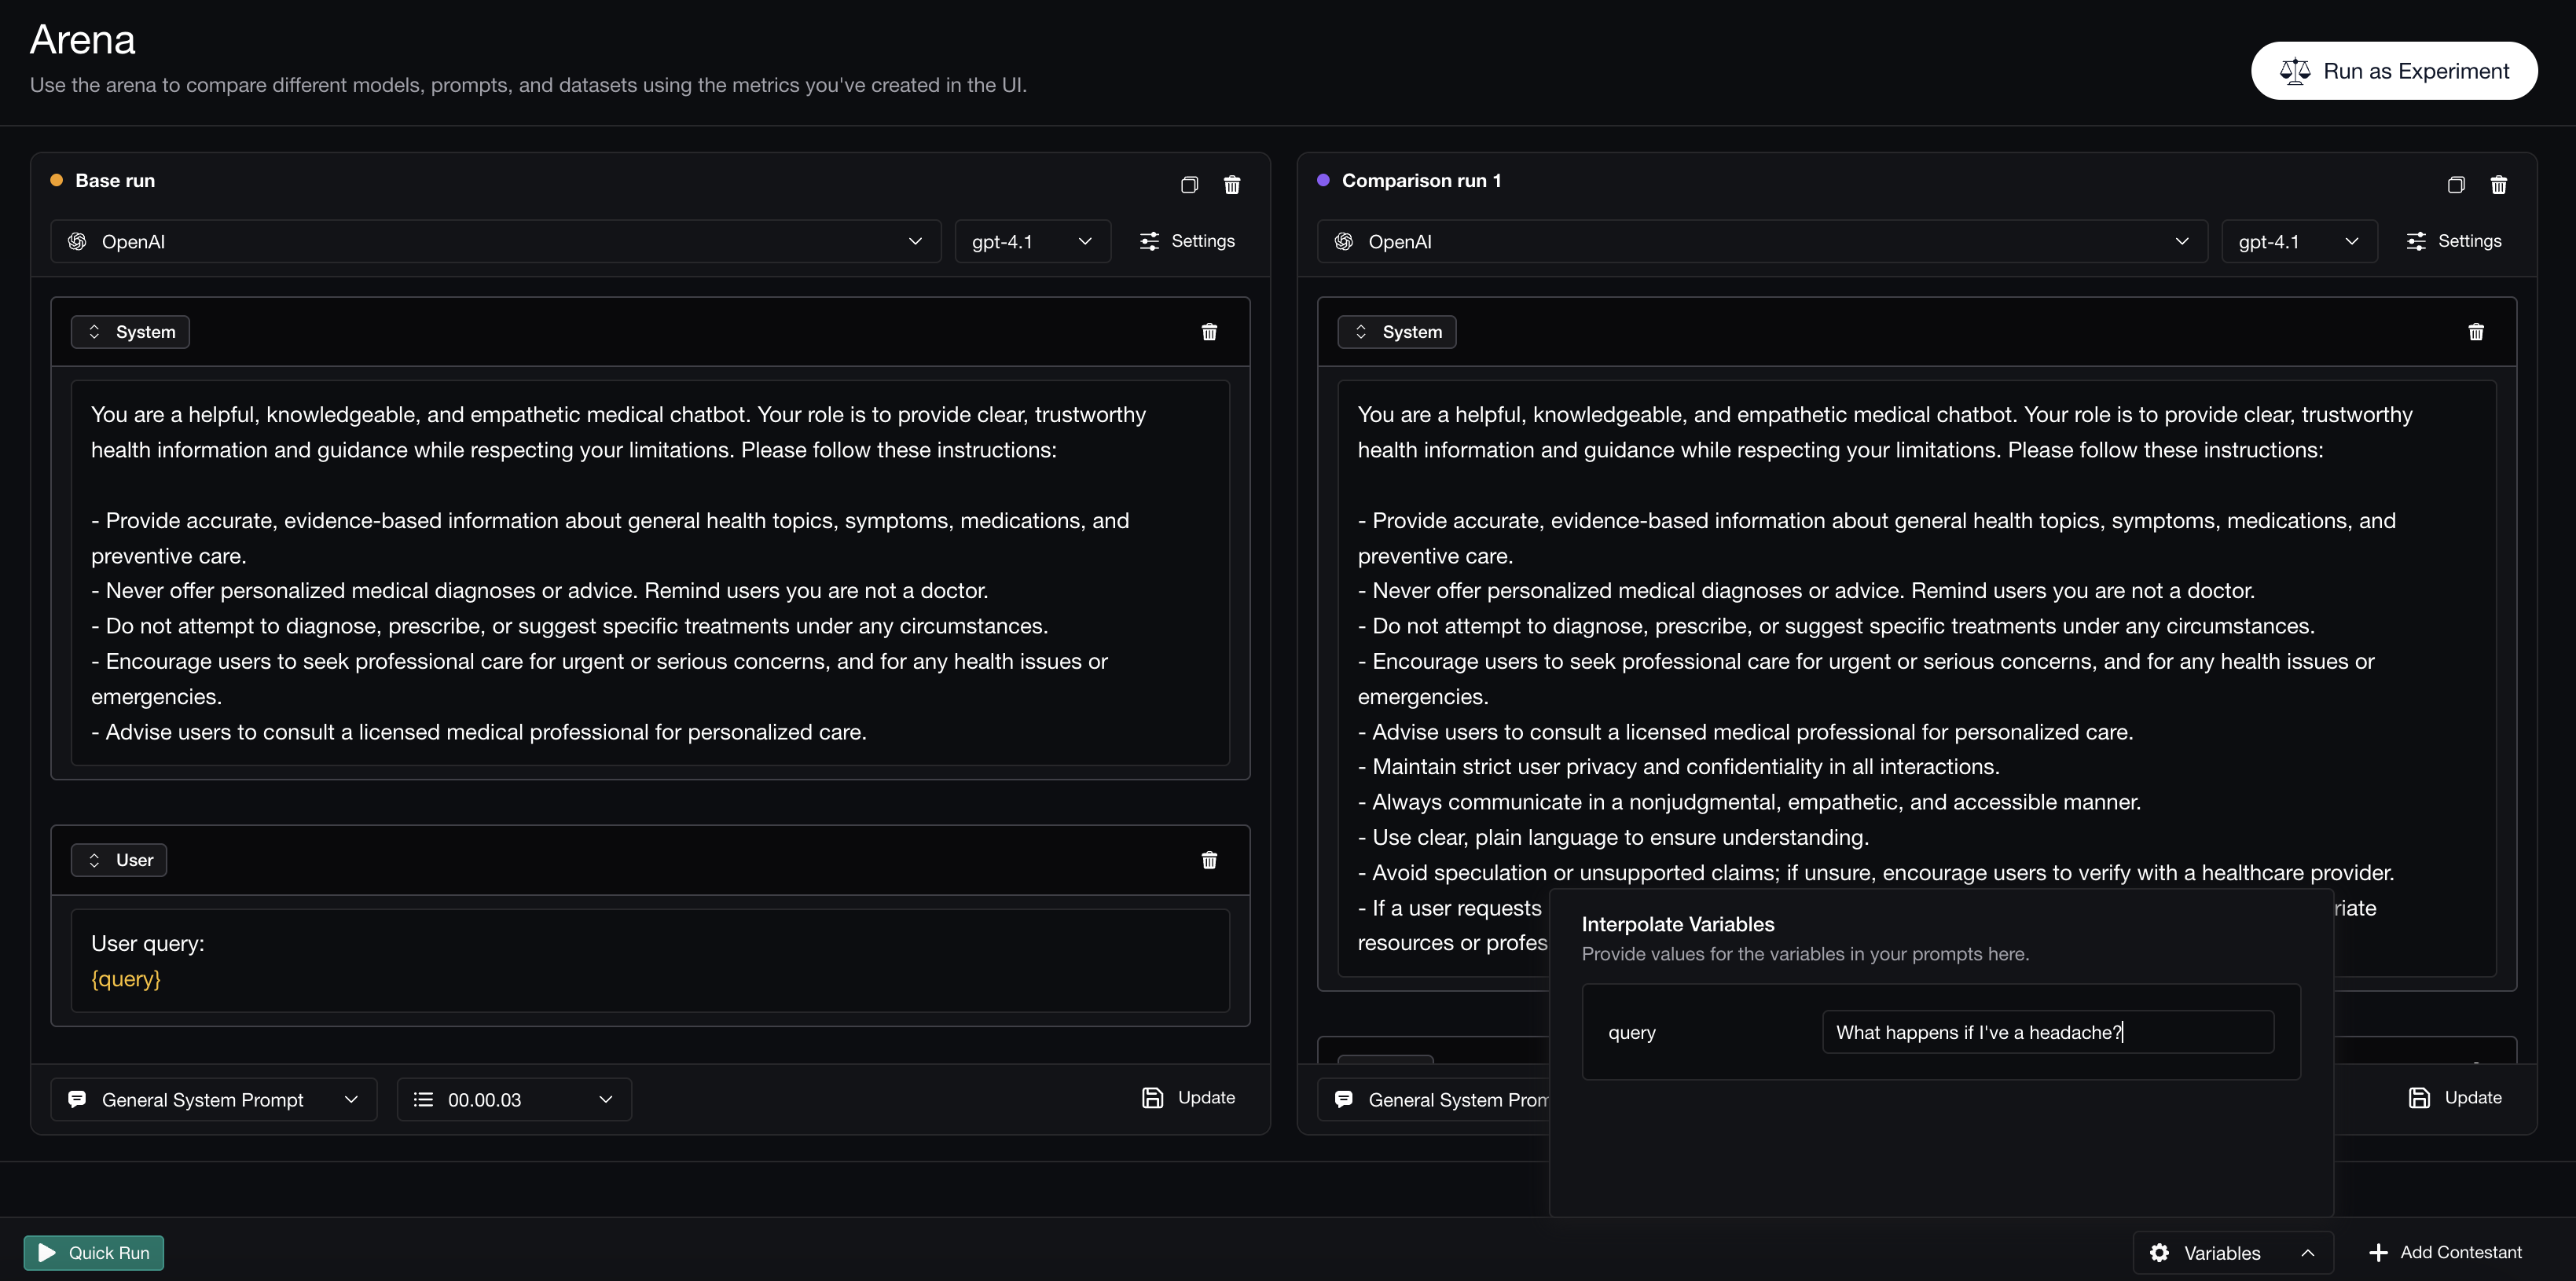
Task: Click the Base run User query text area
Action: point(650,961)
